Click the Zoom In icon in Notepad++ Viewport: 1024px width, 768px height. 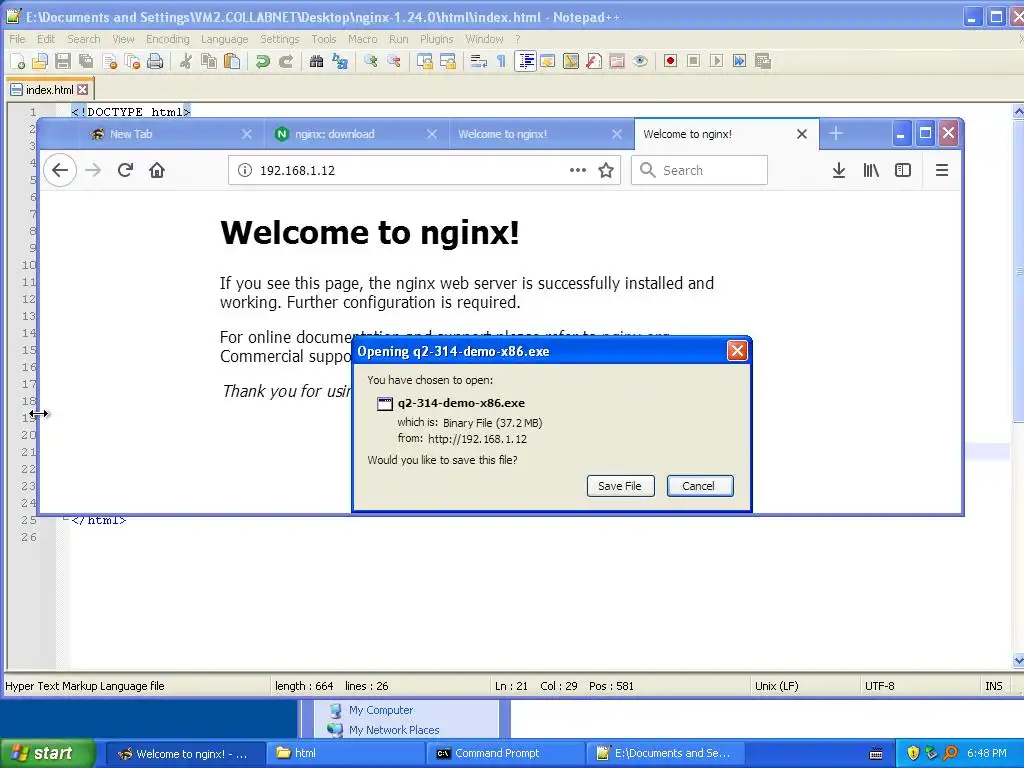click(370, 61)
